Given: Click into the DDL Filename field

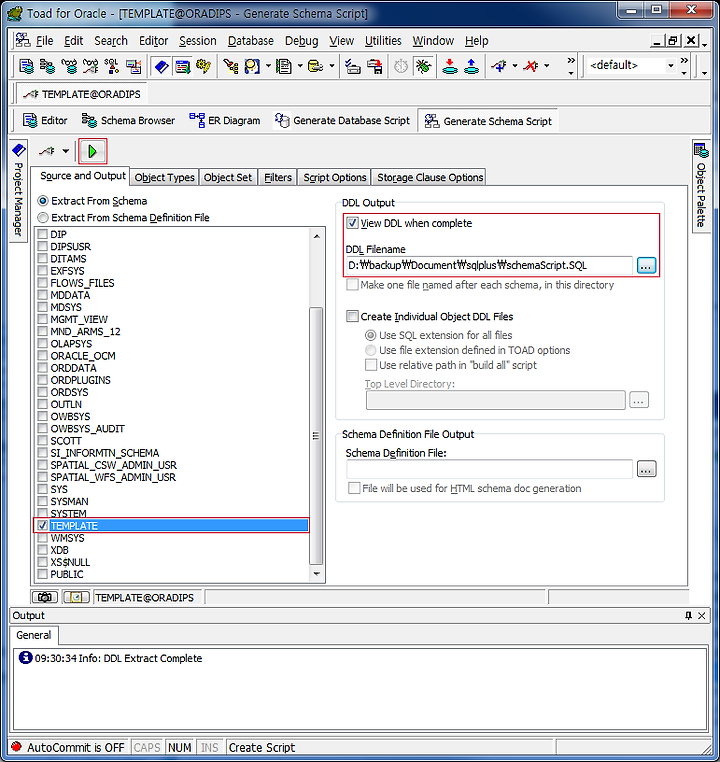Looking at the screenshot, I should (x=489, y=265).
